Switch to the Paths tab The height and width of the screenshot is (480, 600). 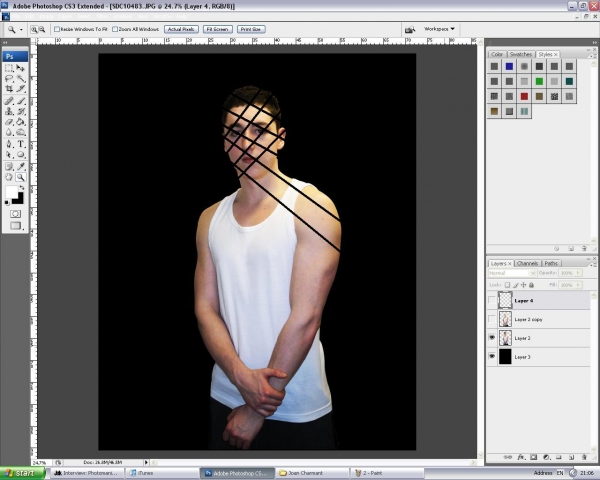pyautogui.click(x=551, y=263)
